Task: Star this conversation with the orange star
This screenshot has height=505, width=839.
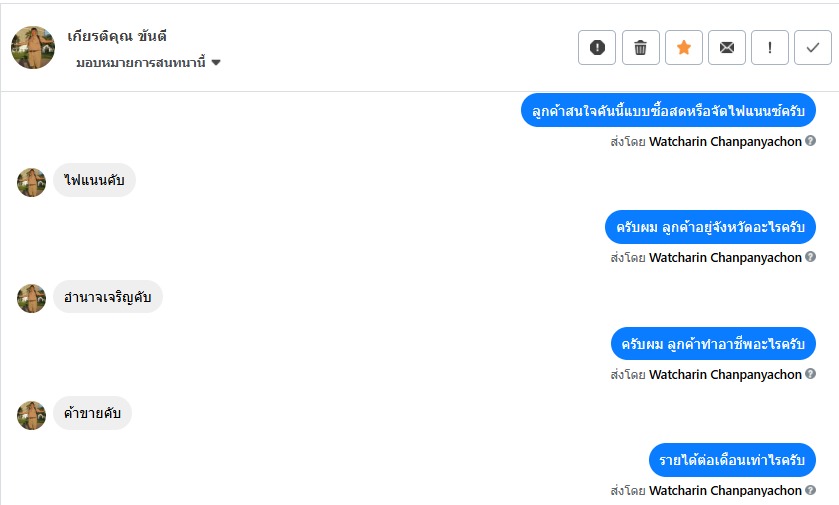Action: (x=684, y=47)
